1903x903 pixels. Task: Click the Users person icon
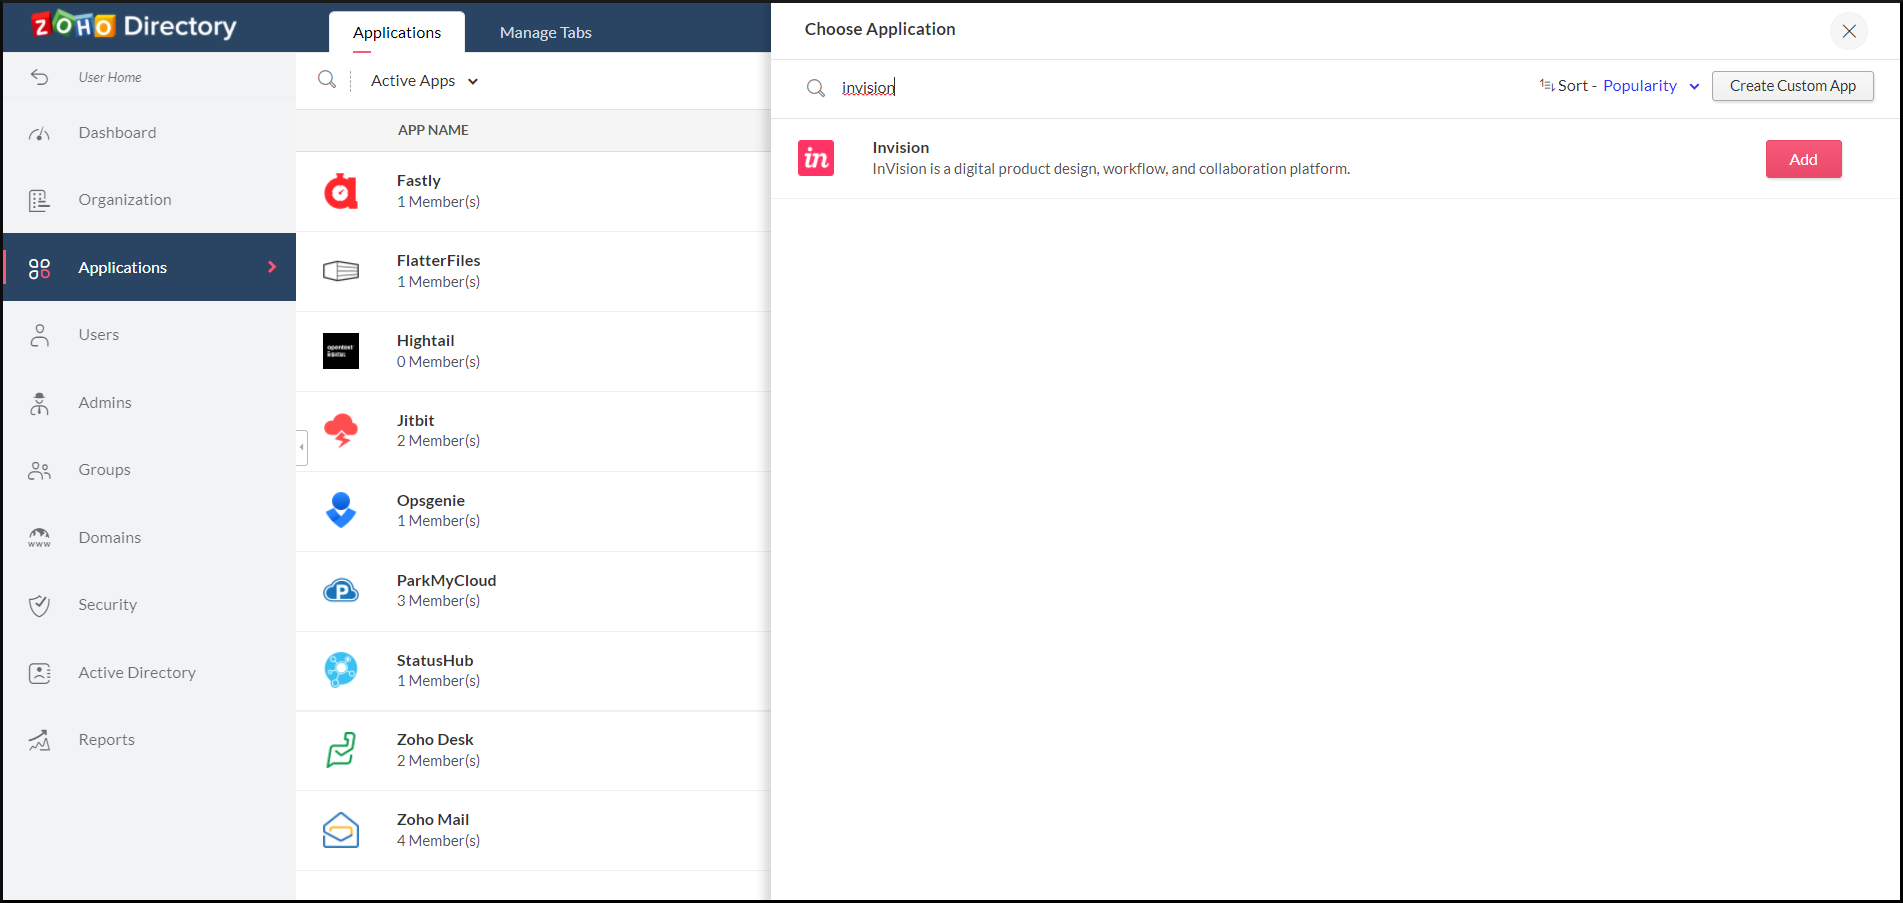click(x=39, y=335)
